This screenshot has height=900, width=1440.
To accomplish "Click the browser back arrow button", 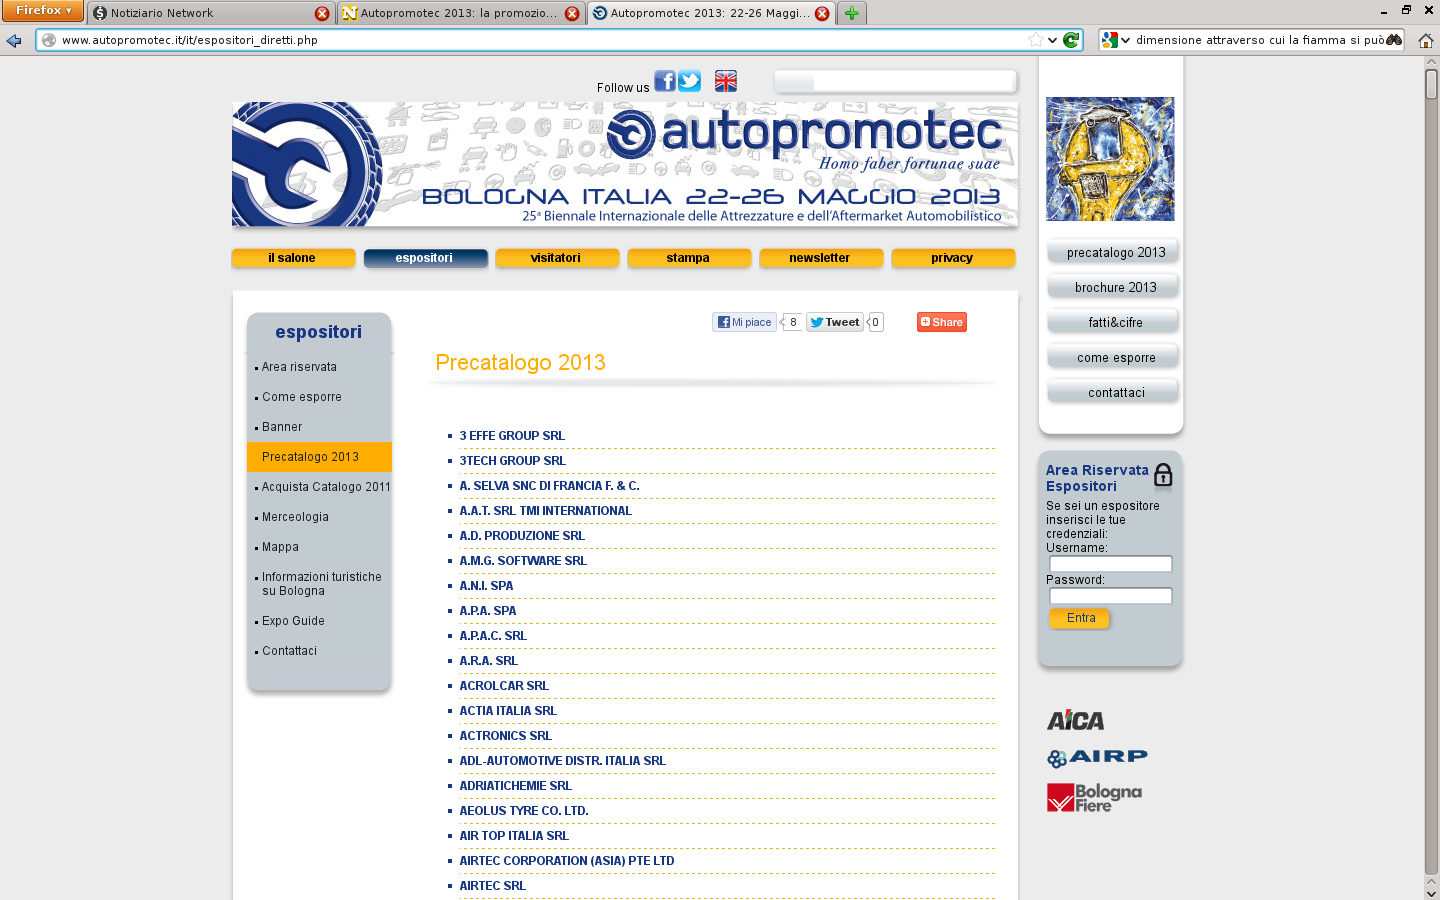I will coord(14,40).
